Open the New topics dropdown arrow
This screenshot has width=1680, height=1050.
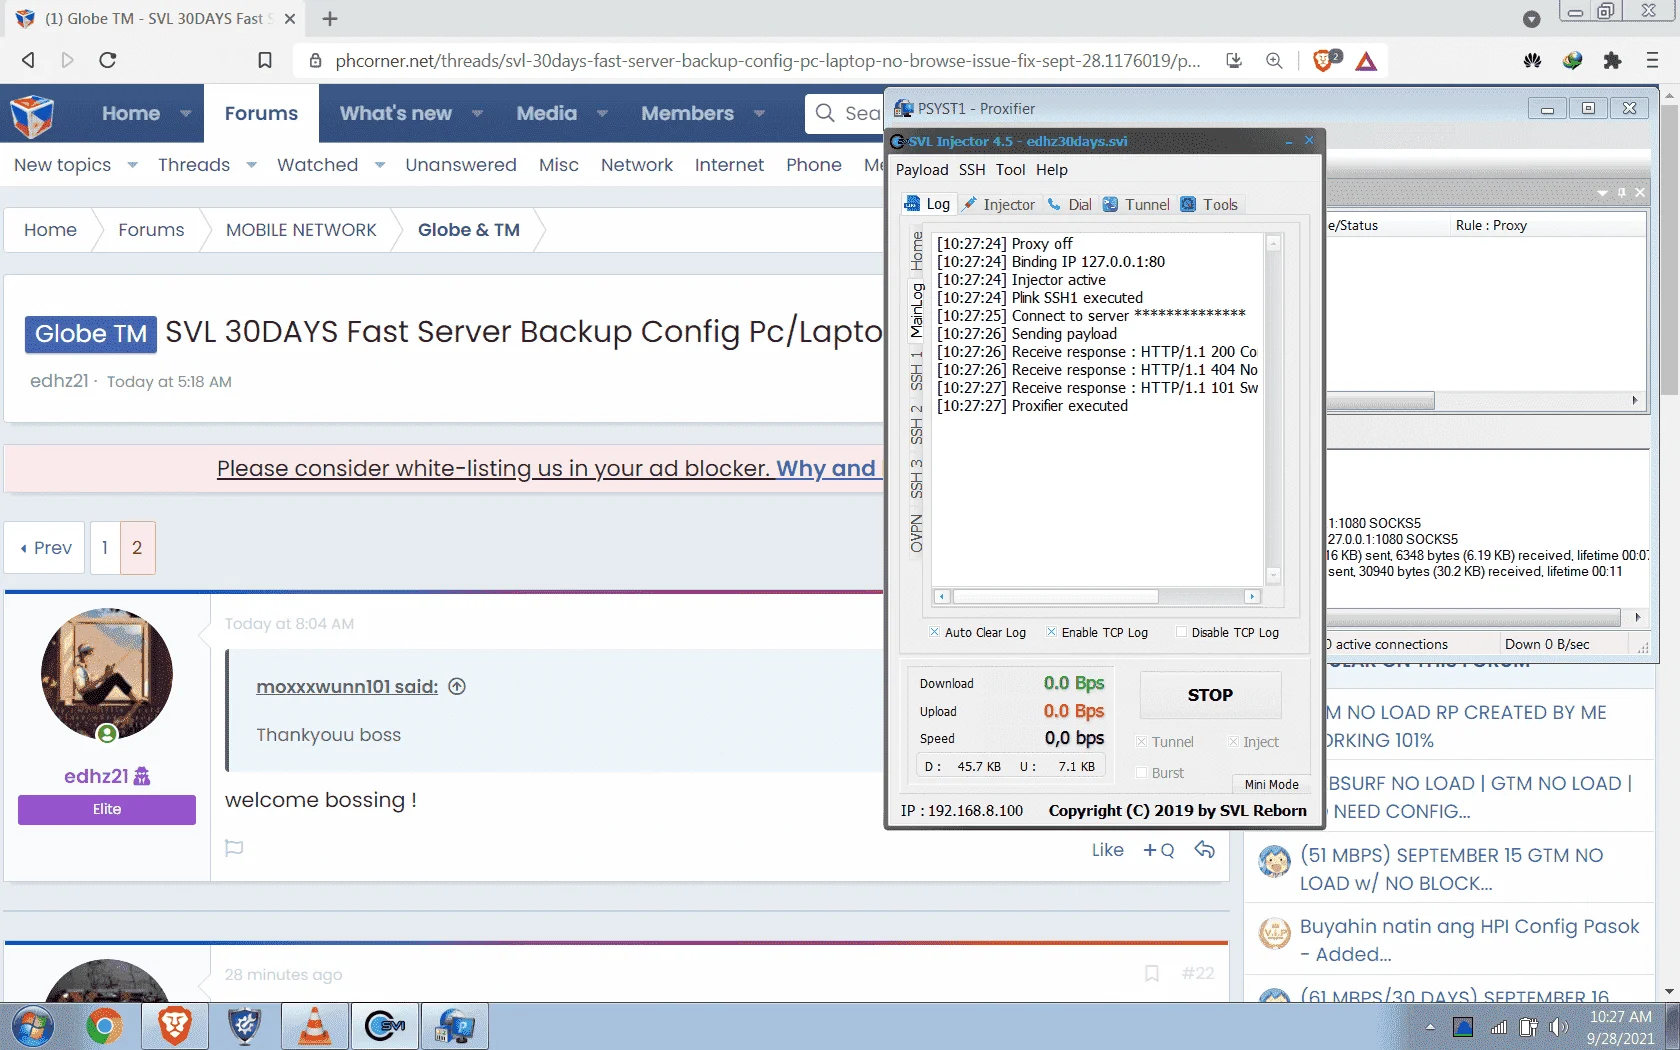click(132, 165)
